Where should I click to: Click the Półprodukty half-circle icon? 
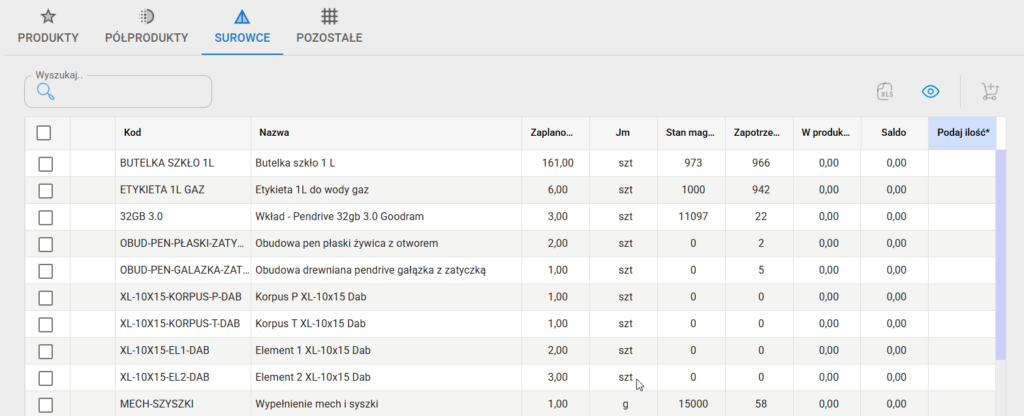(x=146, y=16)
